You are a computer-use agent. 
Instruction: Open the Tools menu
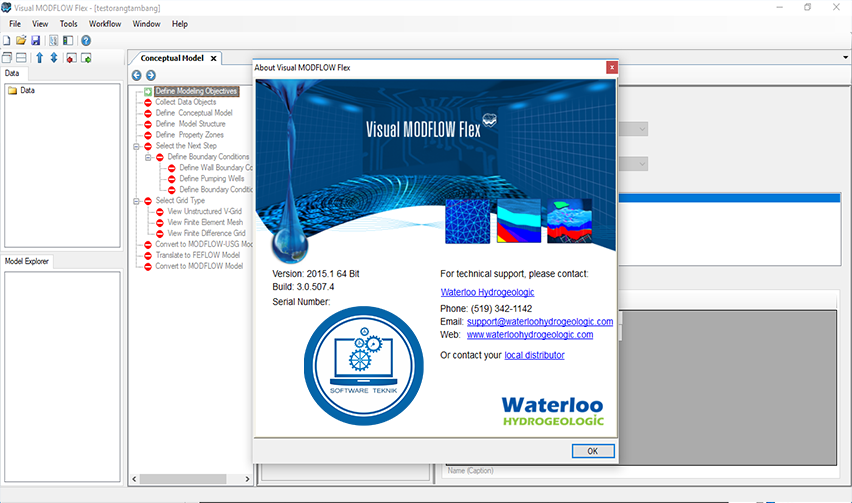click(x=68, y=24)
